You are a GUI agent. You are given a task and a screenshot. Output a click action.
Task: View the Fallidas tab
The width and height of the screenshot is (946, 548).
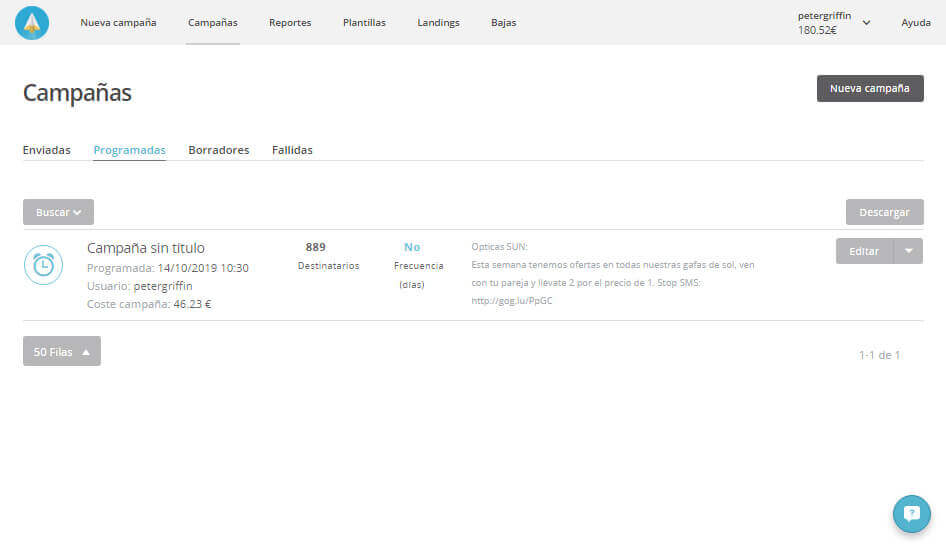[x=292, y=150]
